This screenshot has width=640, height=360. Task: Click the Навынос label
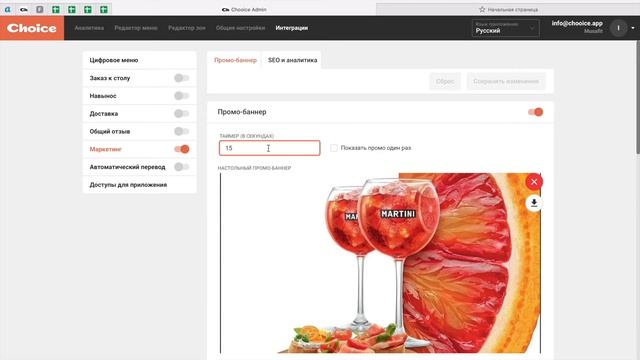[103, 96]
